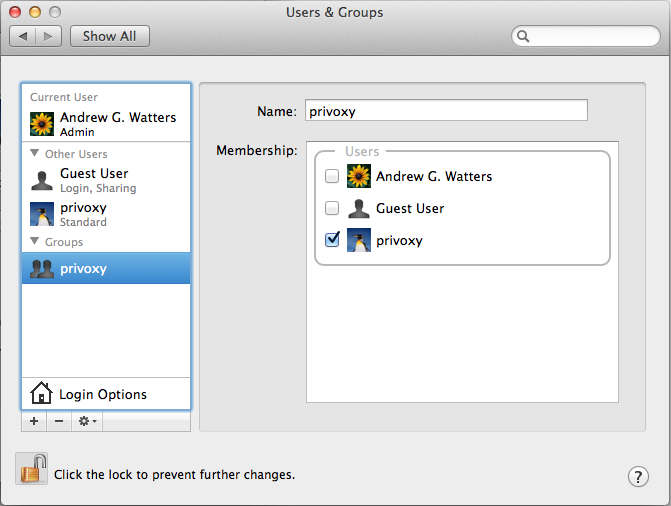The image size is (671, 506).
Task: Open the gear action dropdown menu
Action: (87, 421)
